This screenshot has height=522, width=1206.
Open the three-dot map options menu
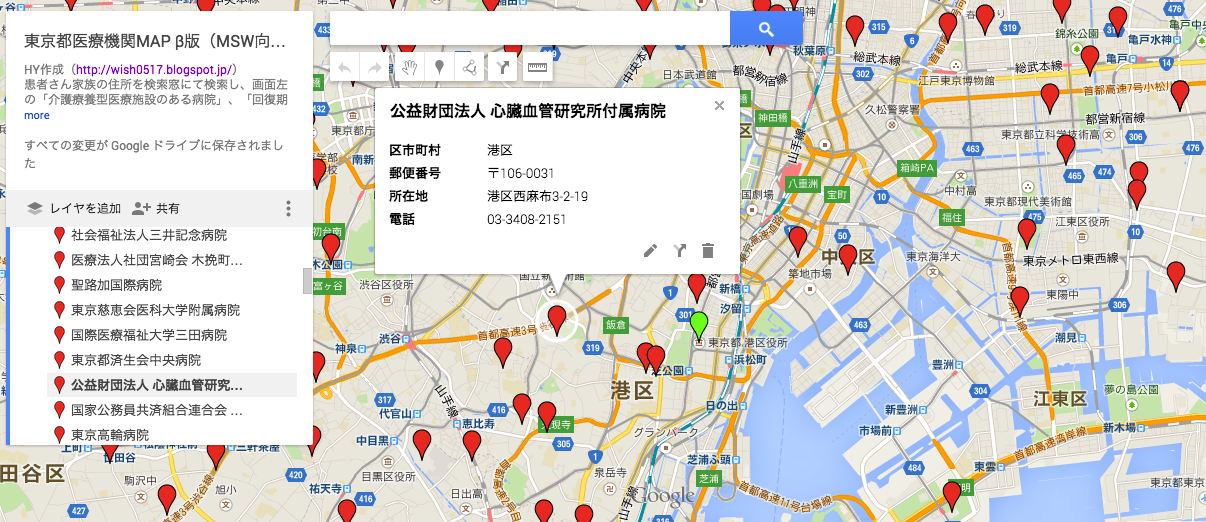click(x=288, y=208)
